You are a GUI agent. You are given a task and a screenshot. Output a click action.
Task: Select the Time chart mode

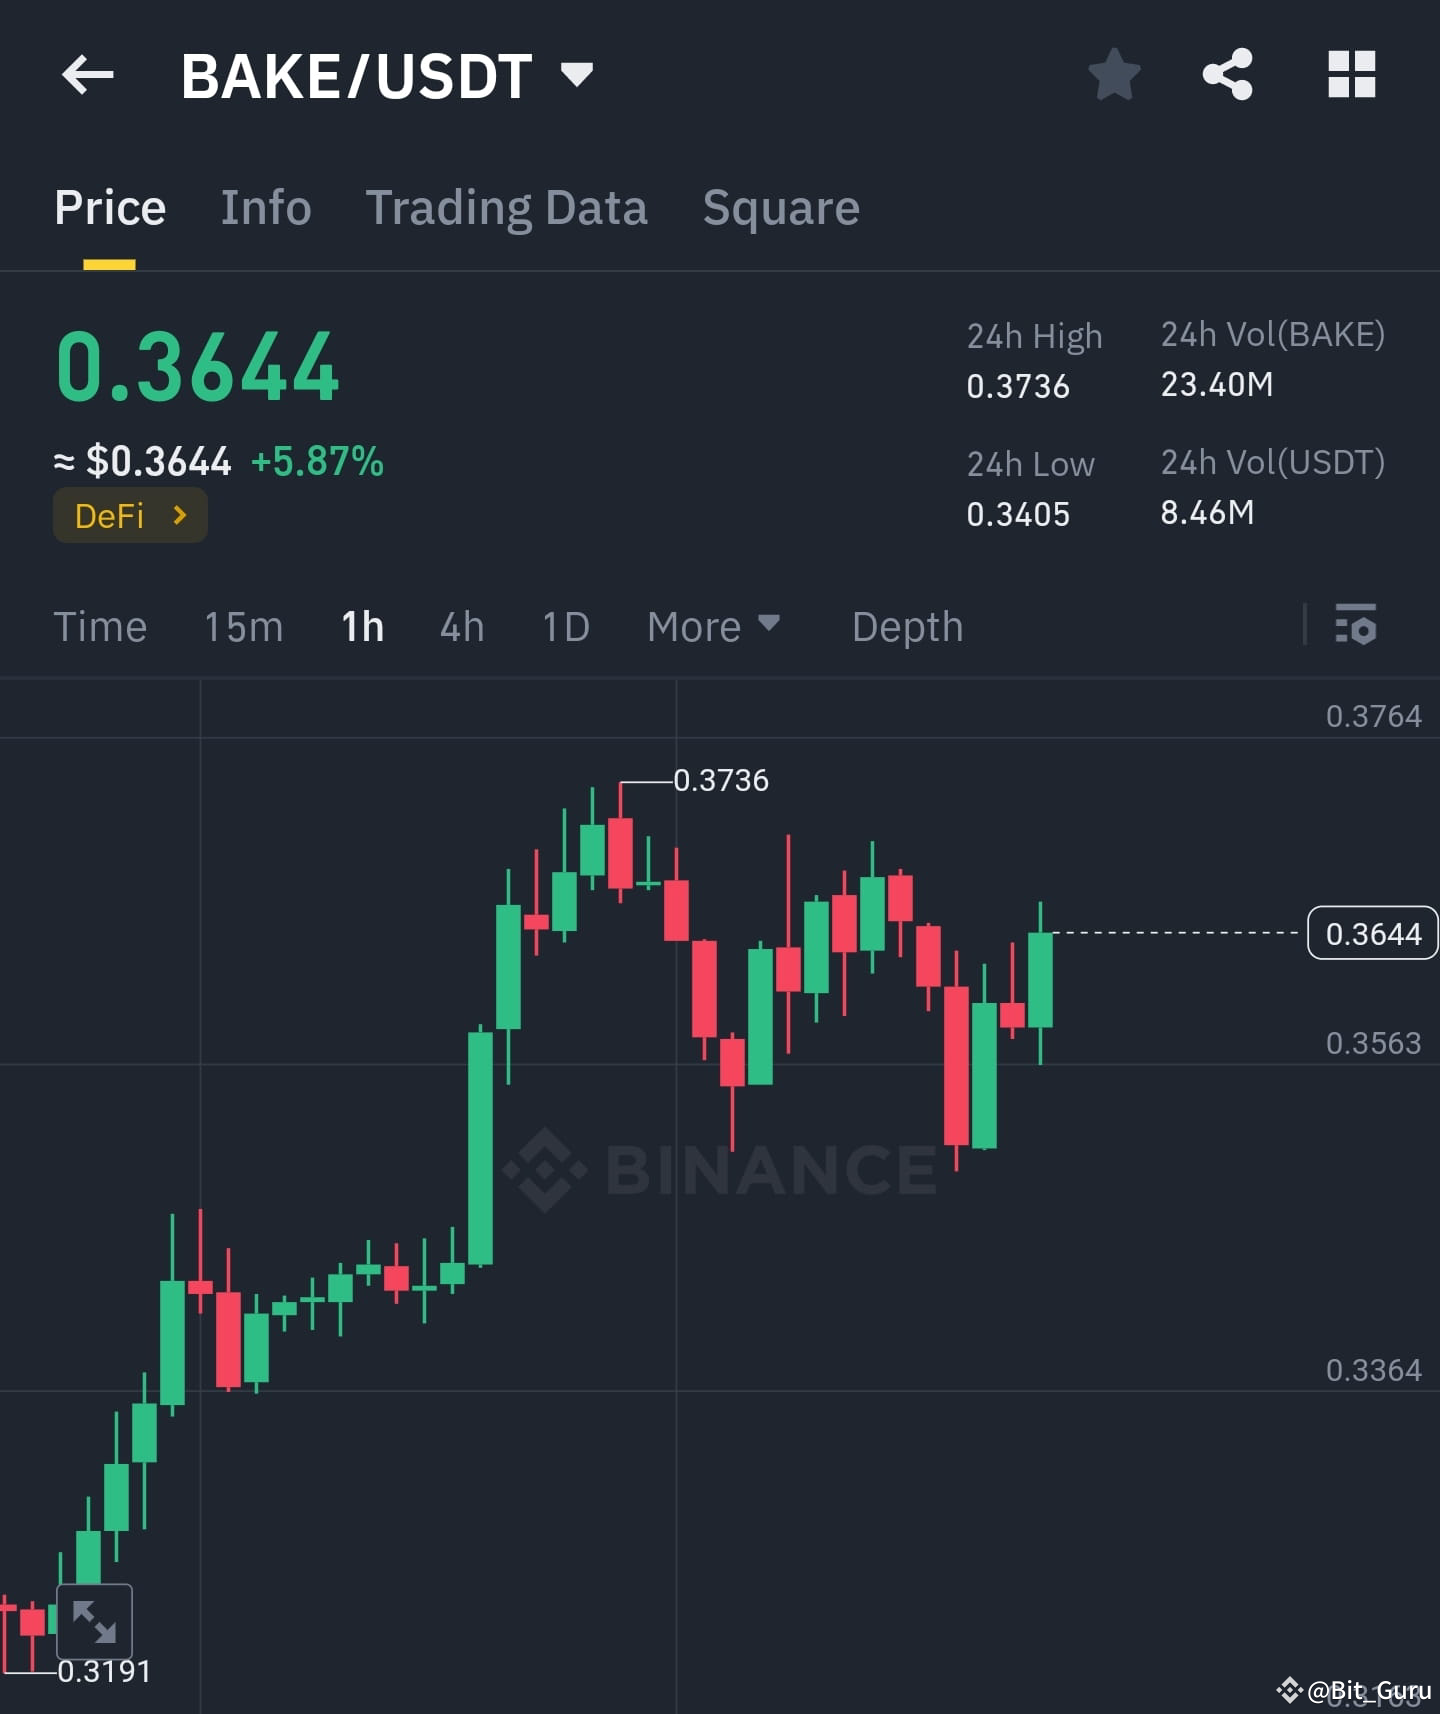100,626
